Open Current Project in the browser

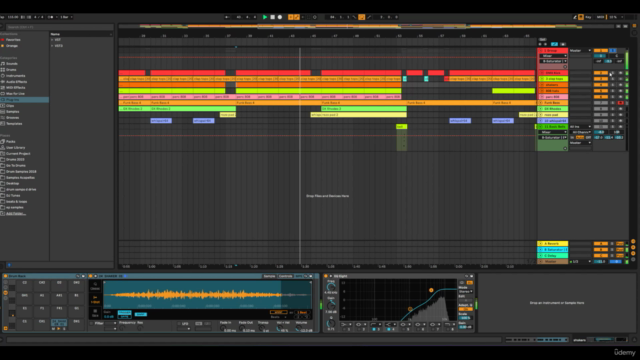point(18,153)
